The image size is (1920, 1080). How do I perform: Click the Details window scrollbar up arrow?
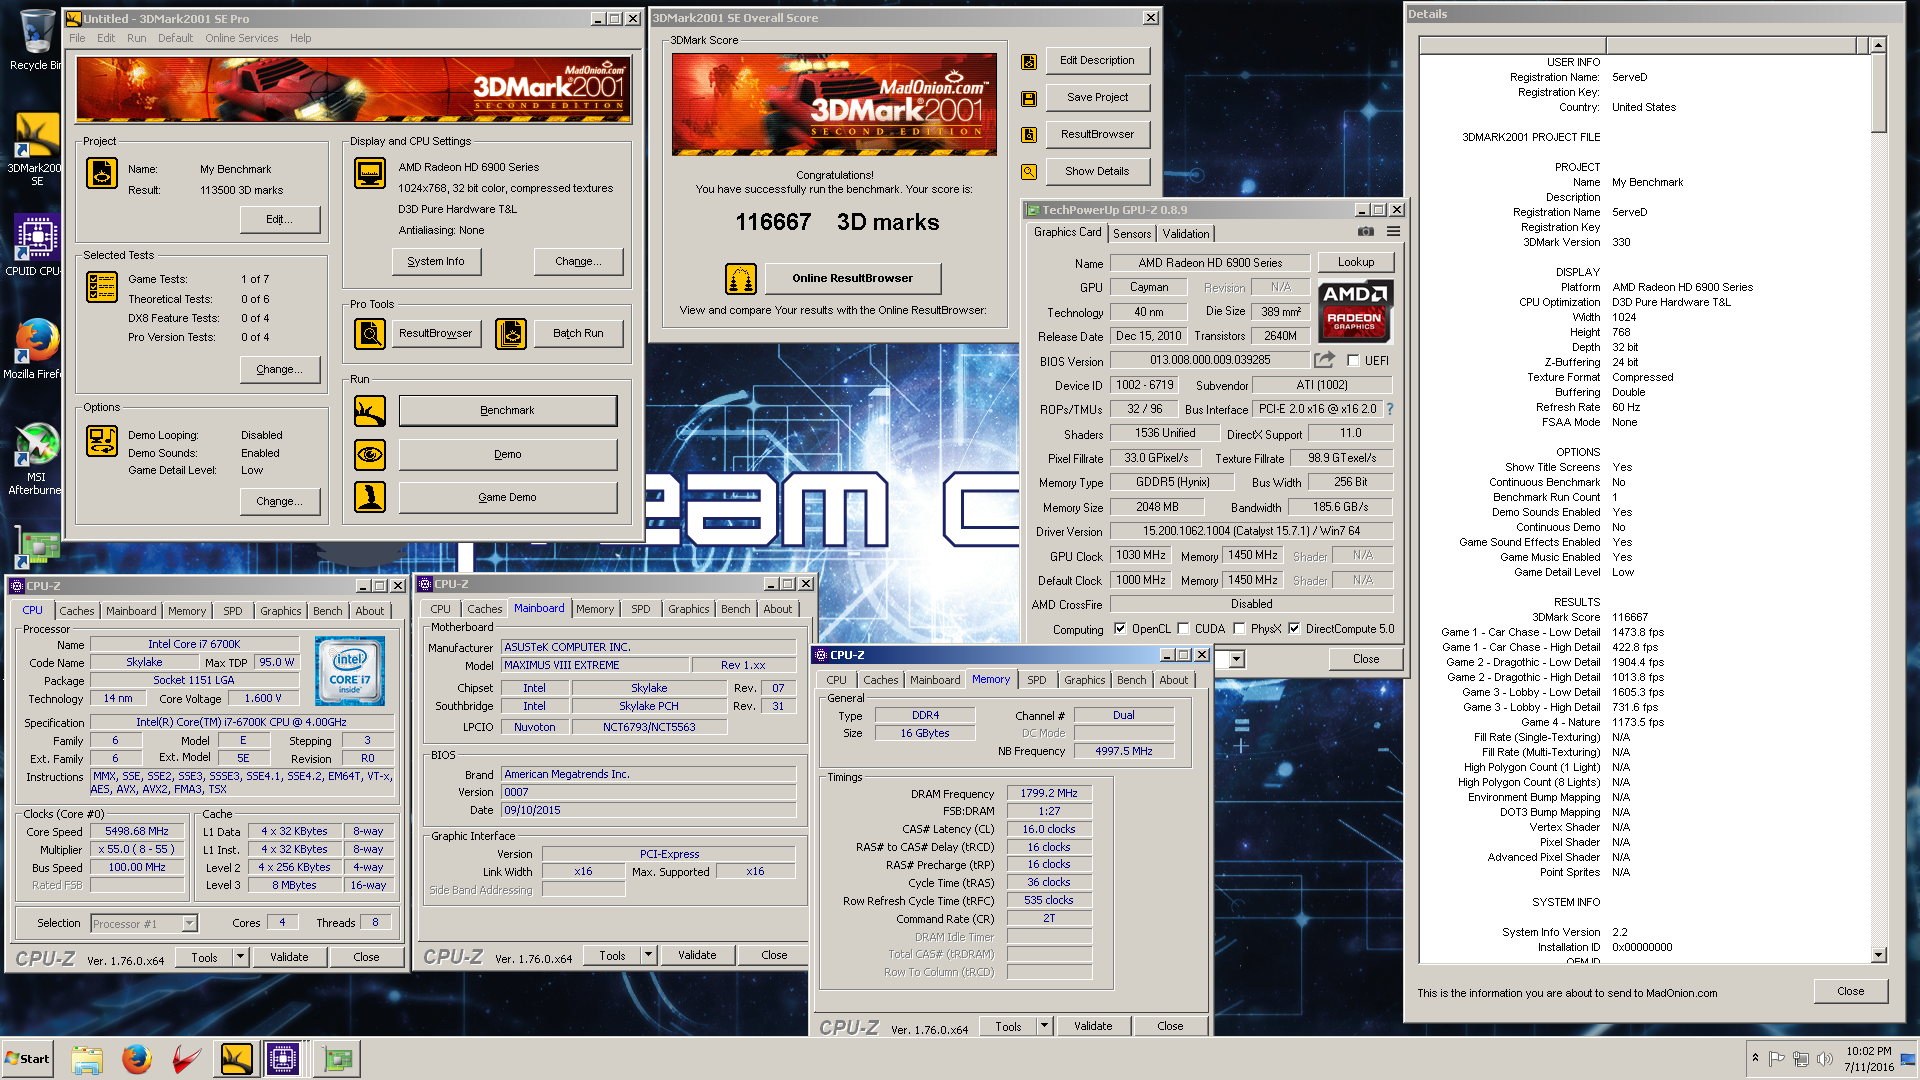1878,45
